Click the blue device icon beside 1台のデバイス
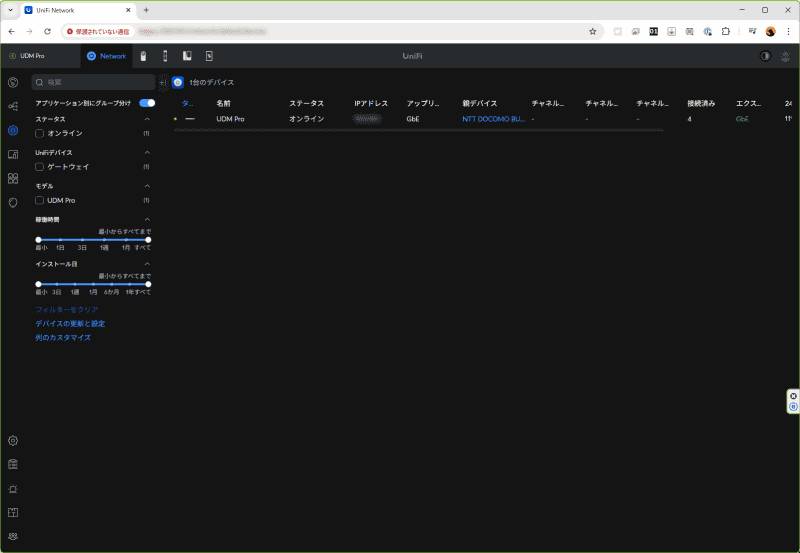Screen dimensions: 800x553 pos(178,82)
